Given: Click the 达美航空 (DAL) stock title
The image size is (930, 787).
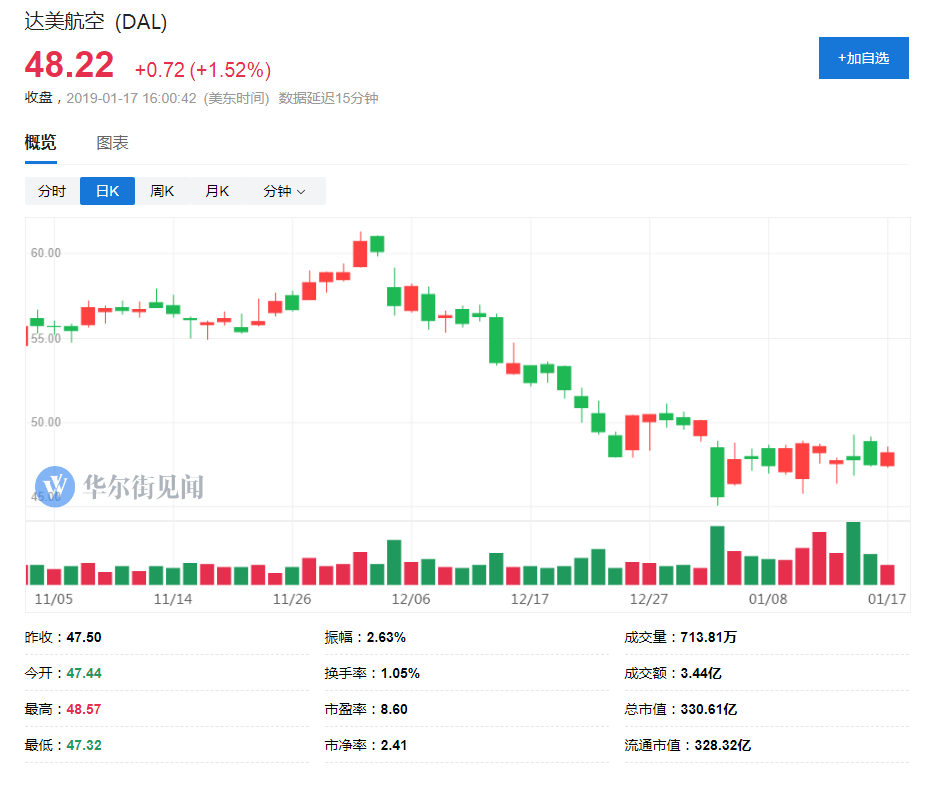Looking at the screenshot, I should click(95, 22).
